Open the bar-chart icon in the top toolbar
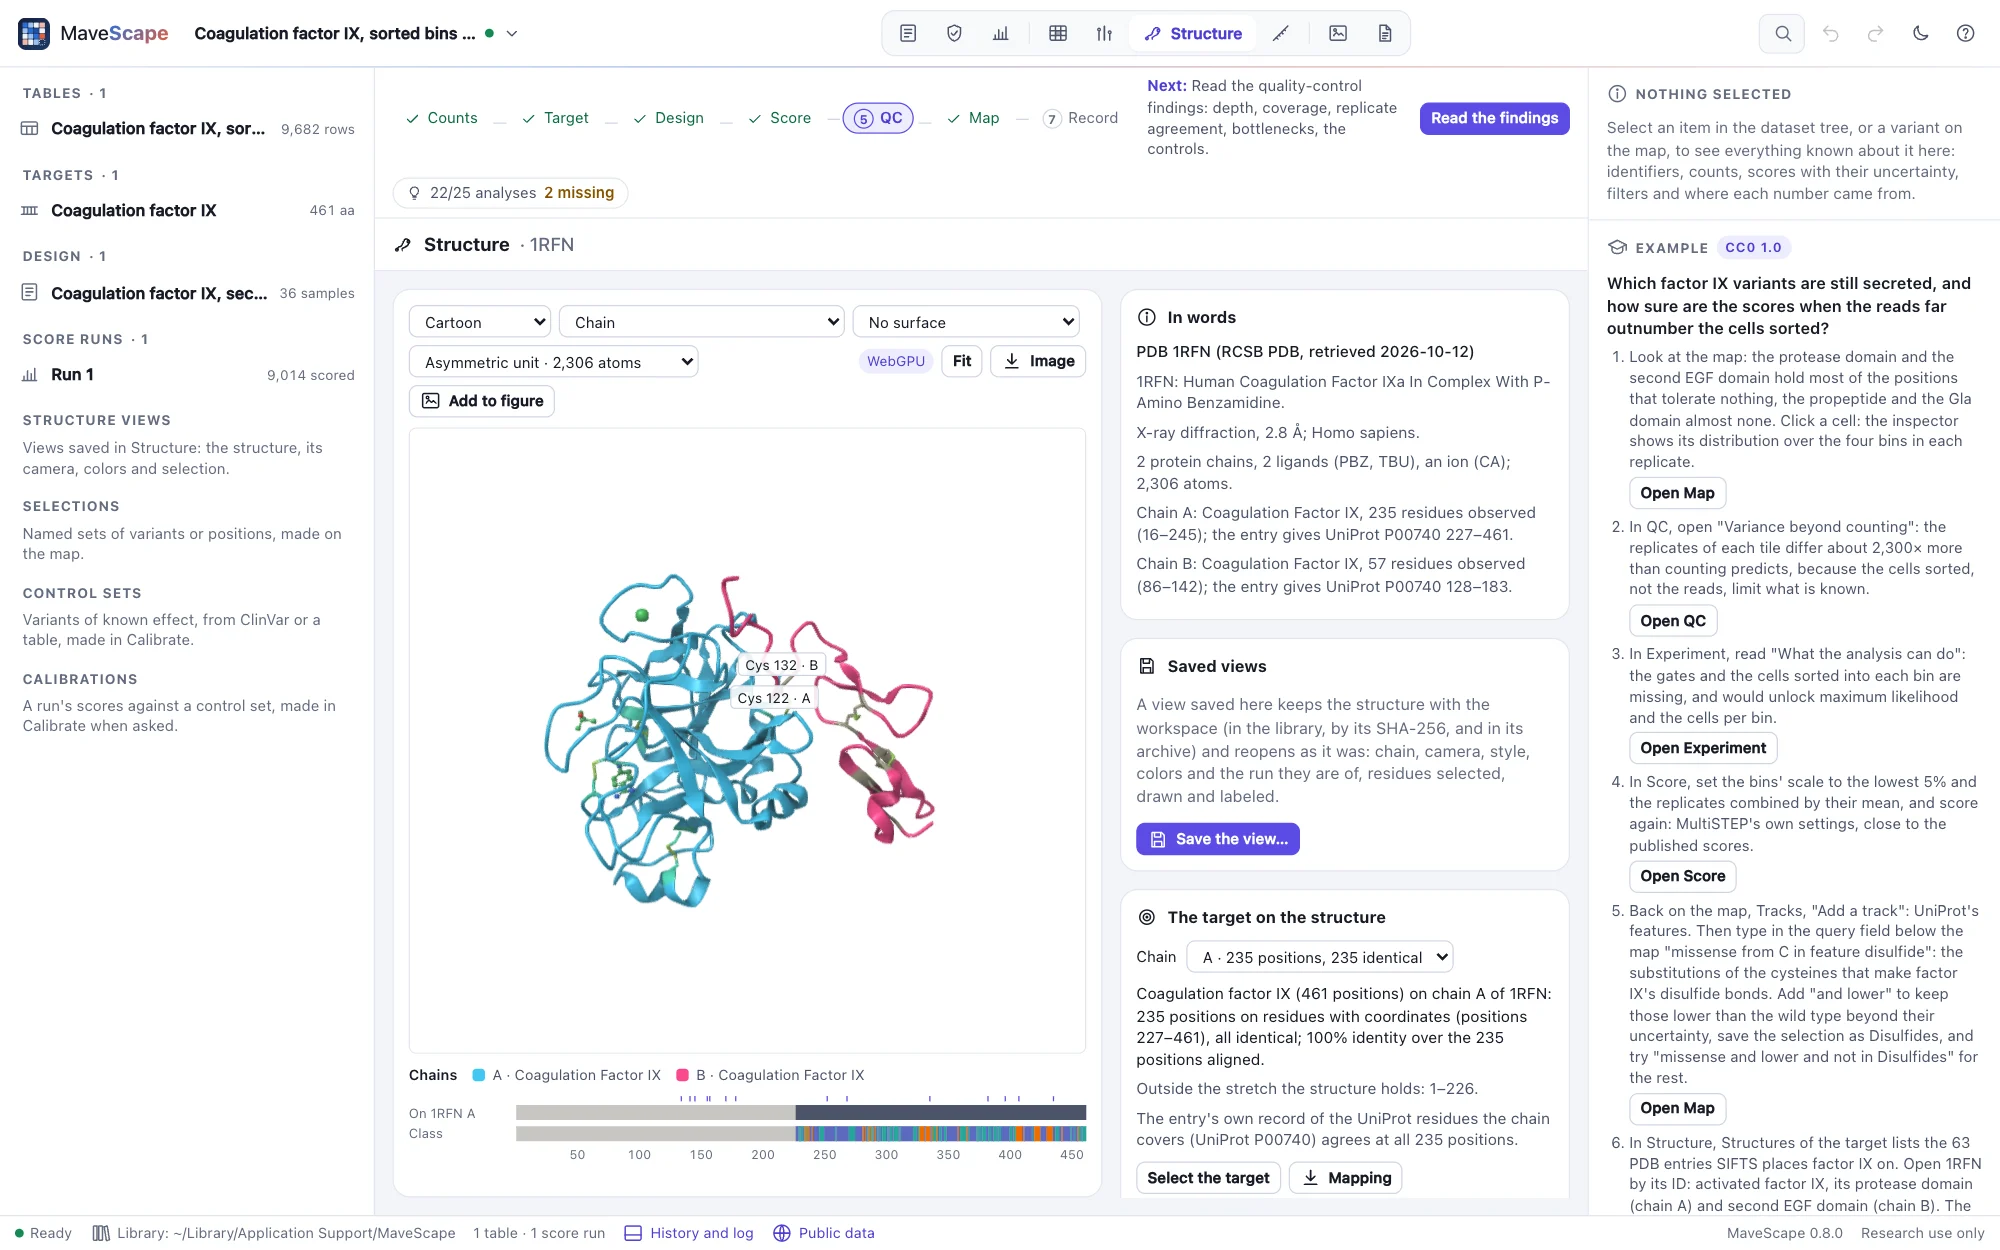 pos(1001,34)
